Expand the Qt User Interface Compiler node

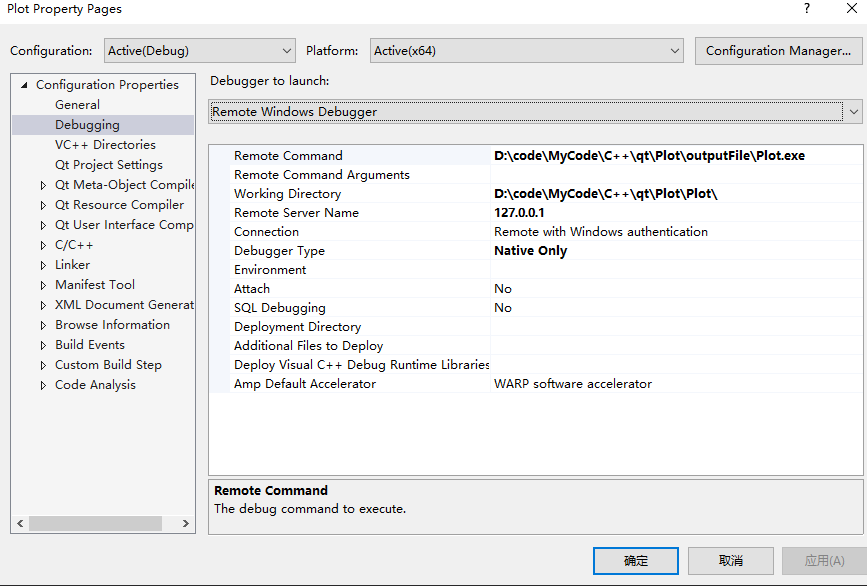[x=43, y=225]
